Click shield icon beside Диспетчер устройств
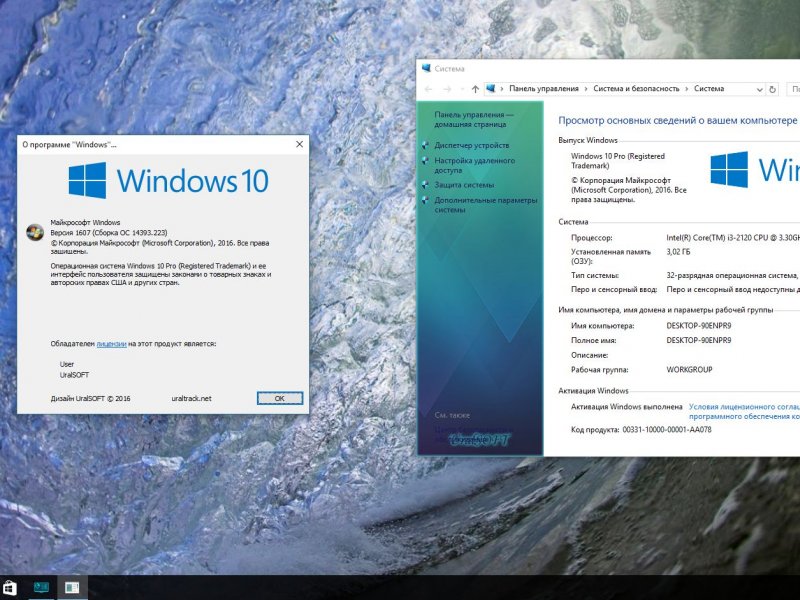This screenshot has height=600, width=800. (x=426, y=145)
